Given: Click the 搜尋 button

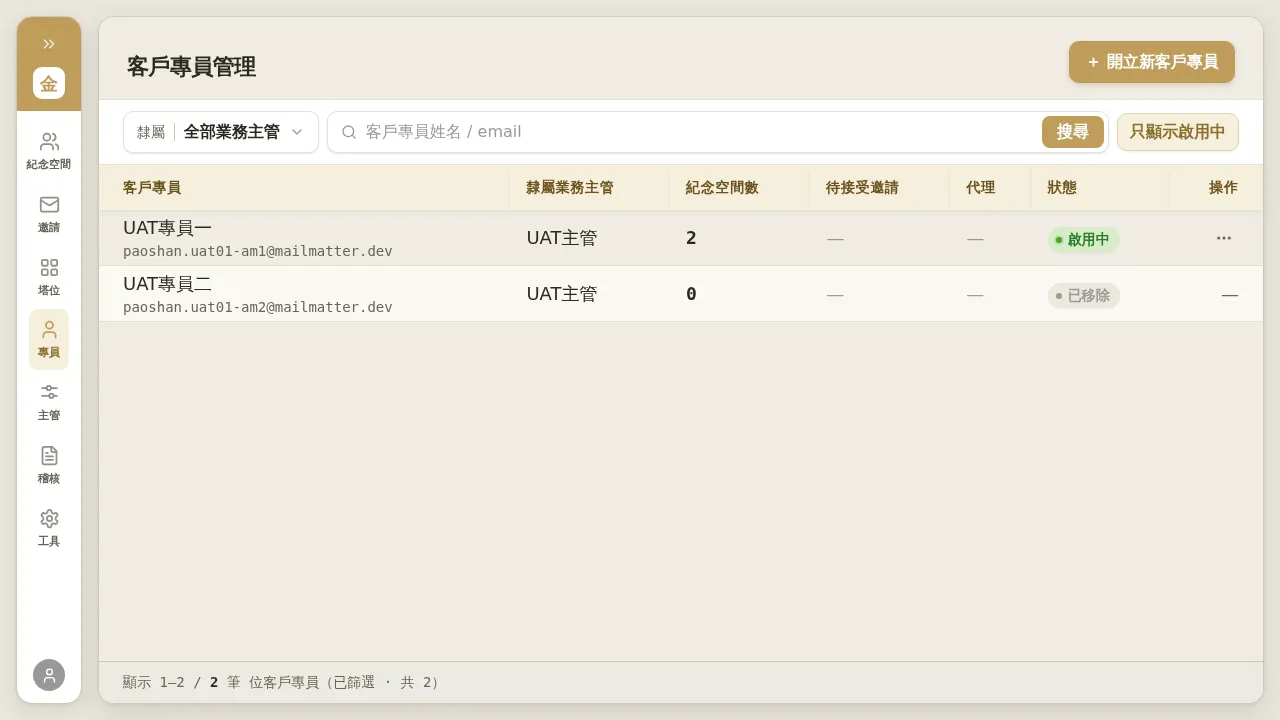Looking at the screenshot, I should pyautogui.click(x=1073, y=132).
